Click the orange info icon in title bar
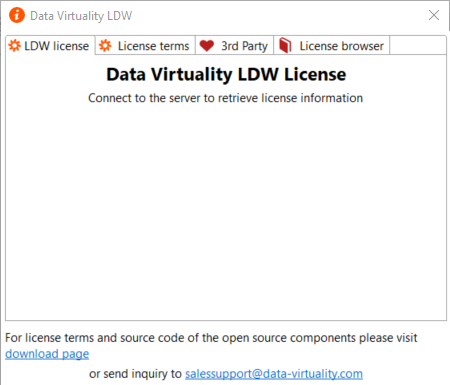This screenshot has height=385, width=450. (17, 15)
